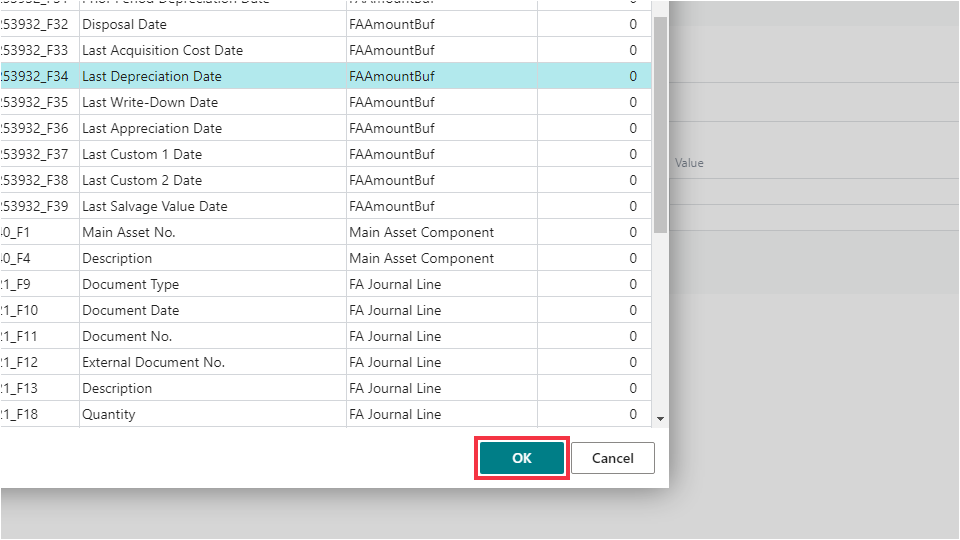
Task: Select the Last Salvage Value Date row
Action: 326,206
